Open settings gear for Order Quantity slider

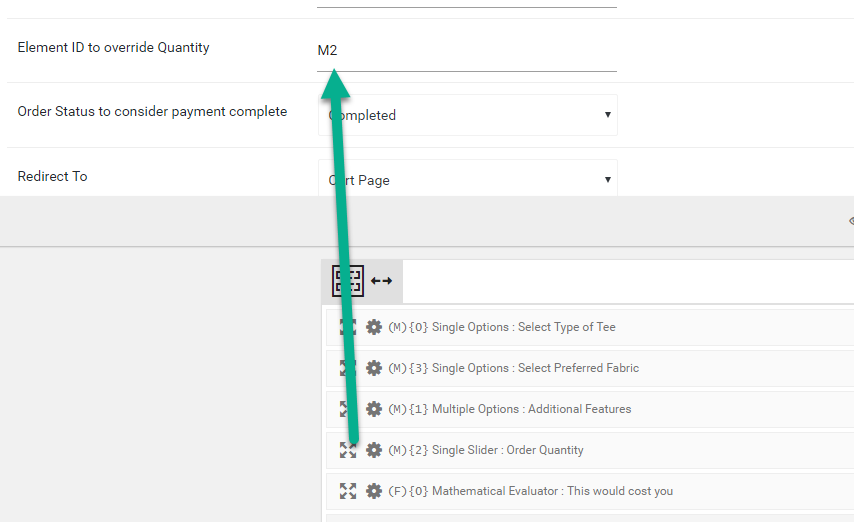[374, 450]
